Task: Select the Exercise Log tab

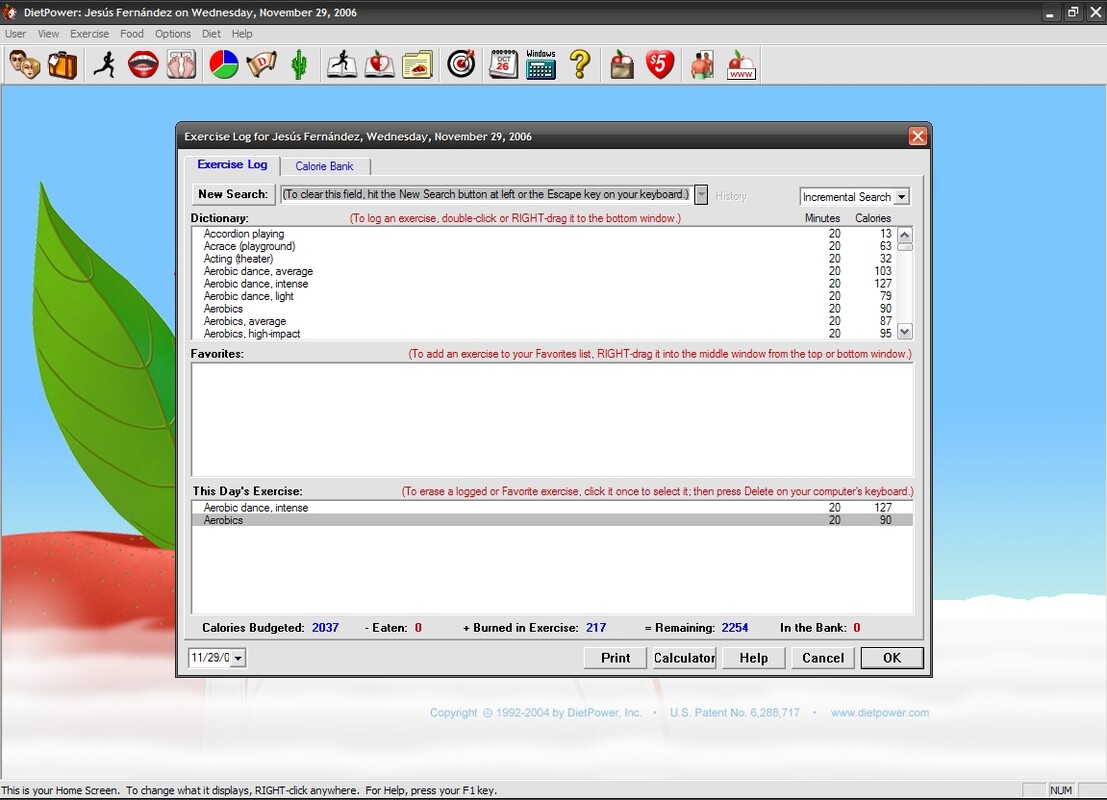Action: point(232,165)
